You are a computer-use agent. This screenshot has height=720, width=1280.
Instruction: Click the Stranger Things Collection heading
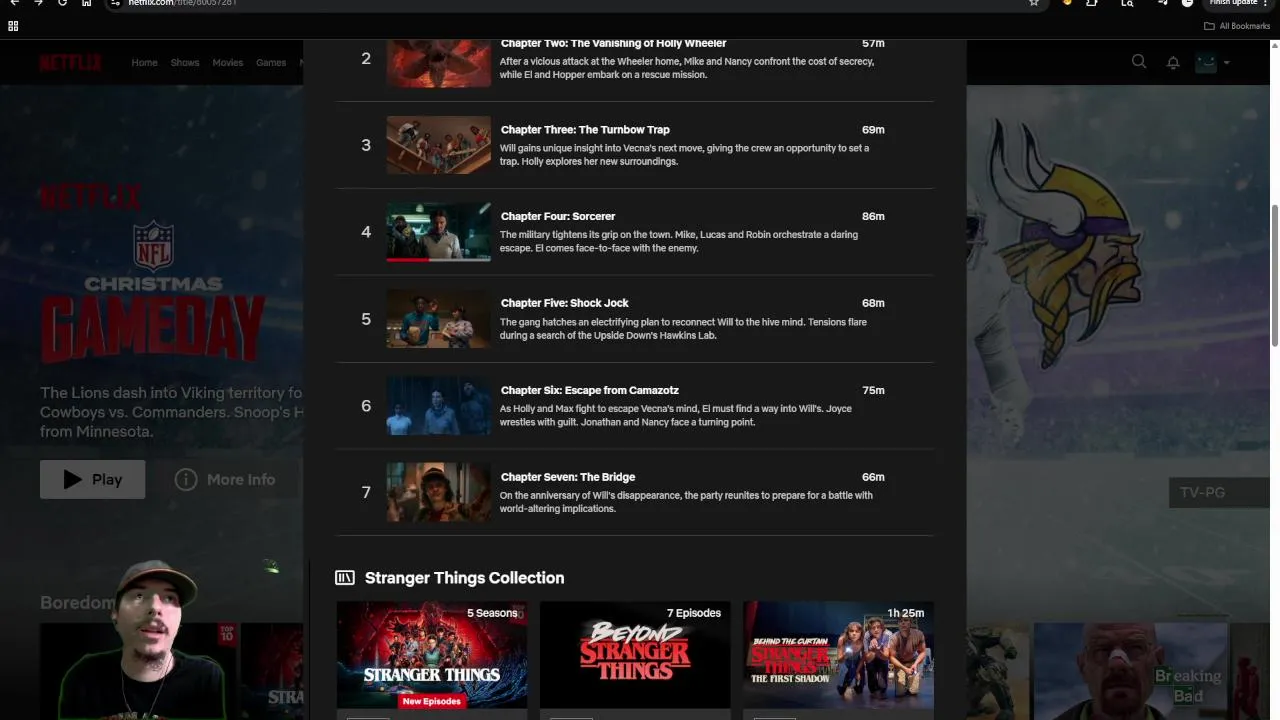tap(464, 578)
